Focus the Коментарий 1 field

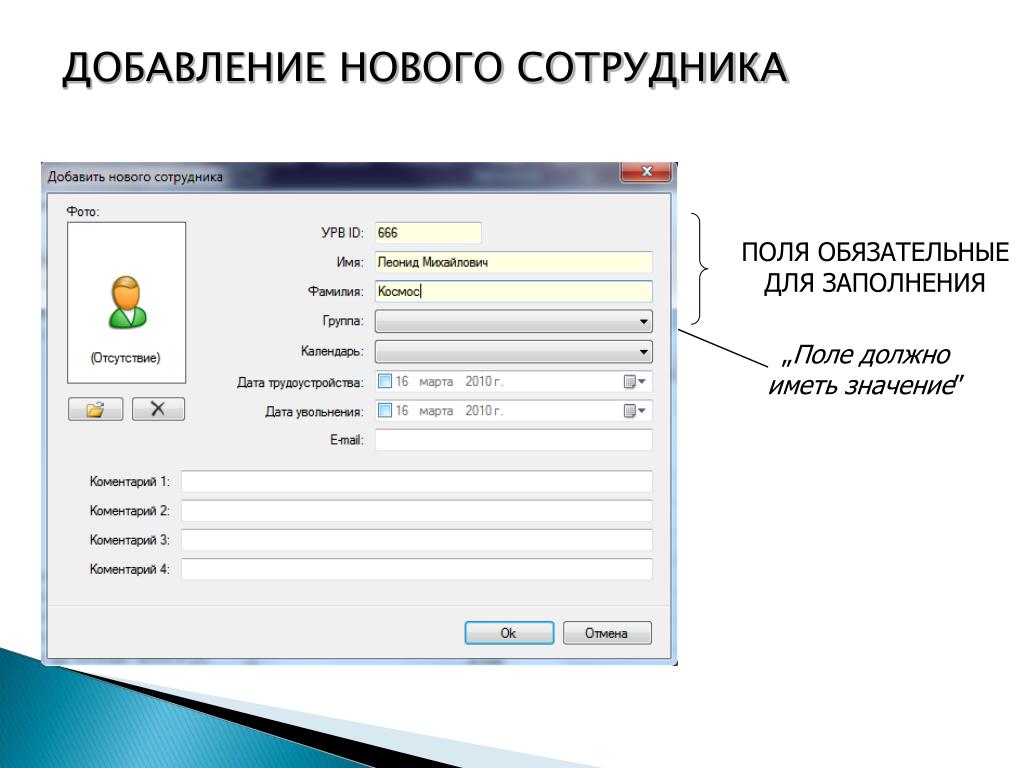tap(417, 482)
